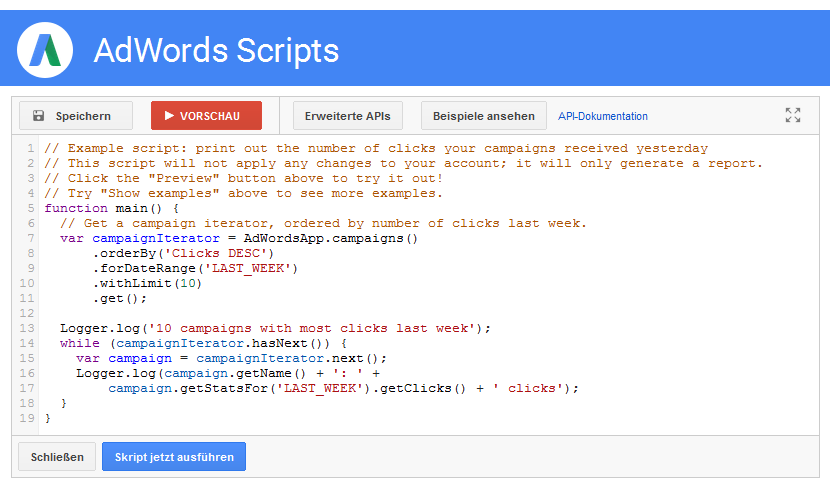Click the .forDateRange('LAST_WEEK') code line
This screenshot has height=488, width=830.
click(195, 268)
